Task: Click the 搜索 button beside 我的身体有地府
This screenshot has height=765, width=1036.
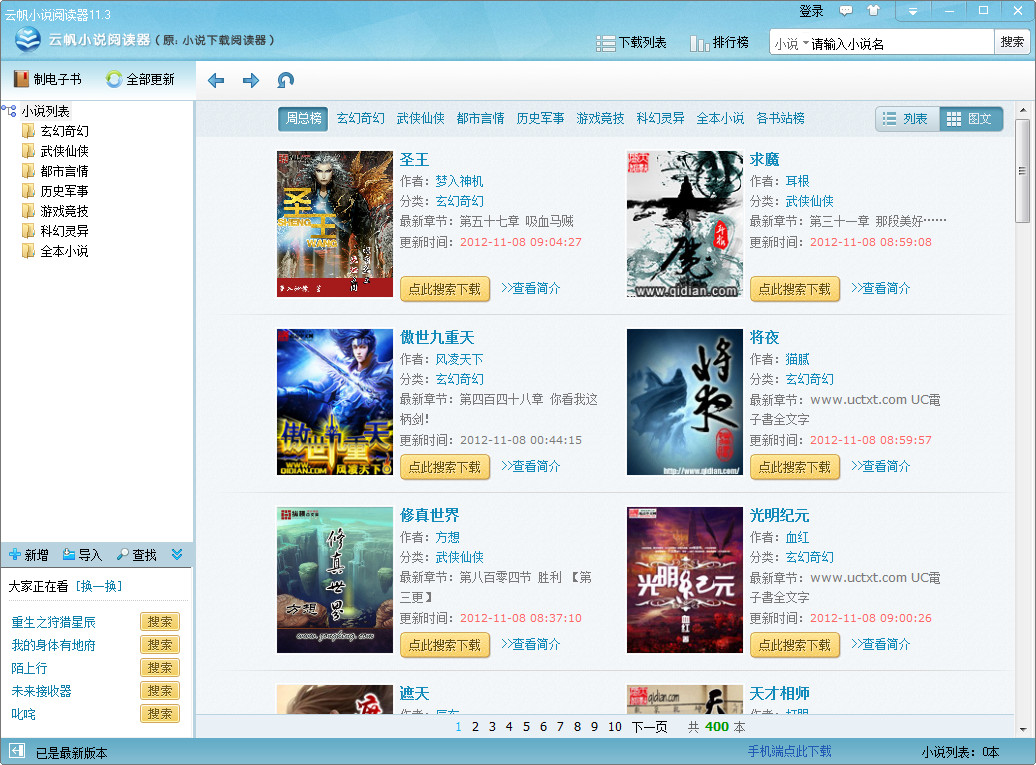Action: 160,645
